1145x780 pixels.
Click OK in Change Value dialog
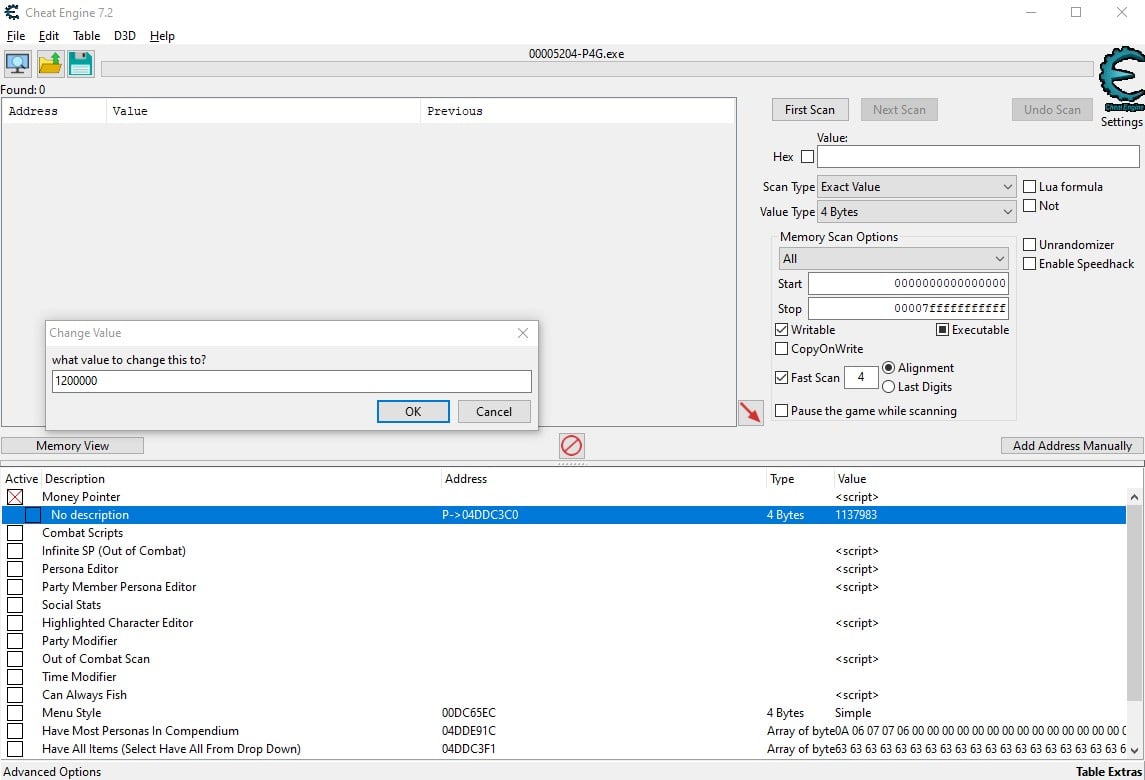[x=413, y=411]
